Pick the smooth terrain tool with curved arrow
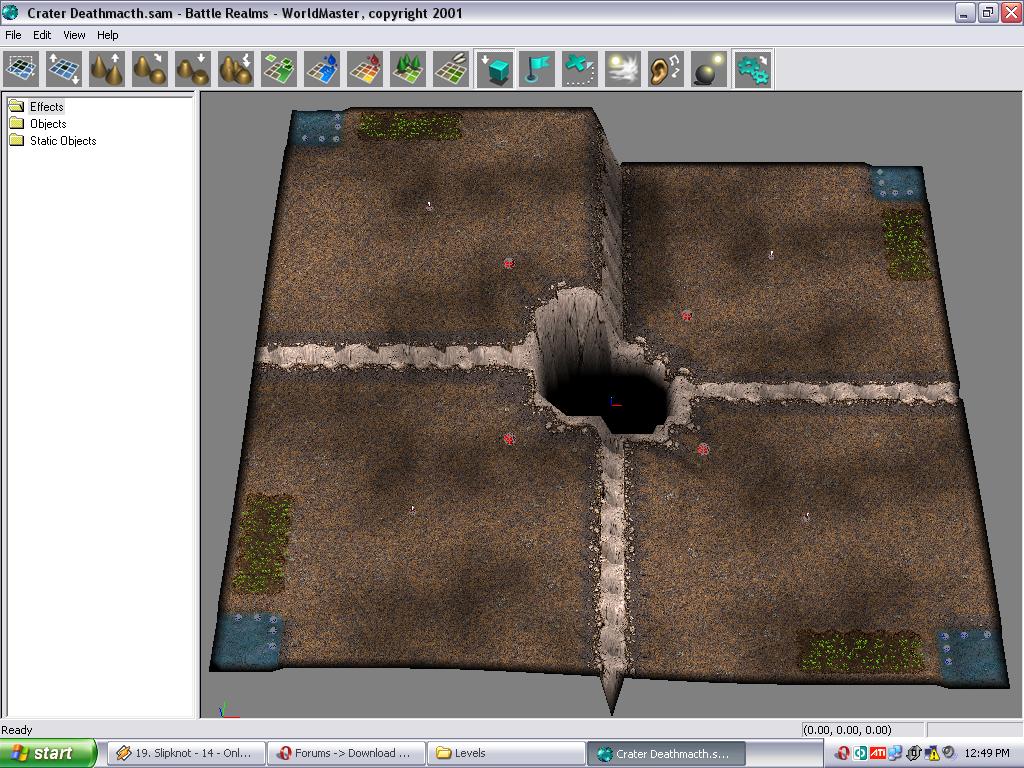Viewport: 1024px width, 768px height. point(150,69)
